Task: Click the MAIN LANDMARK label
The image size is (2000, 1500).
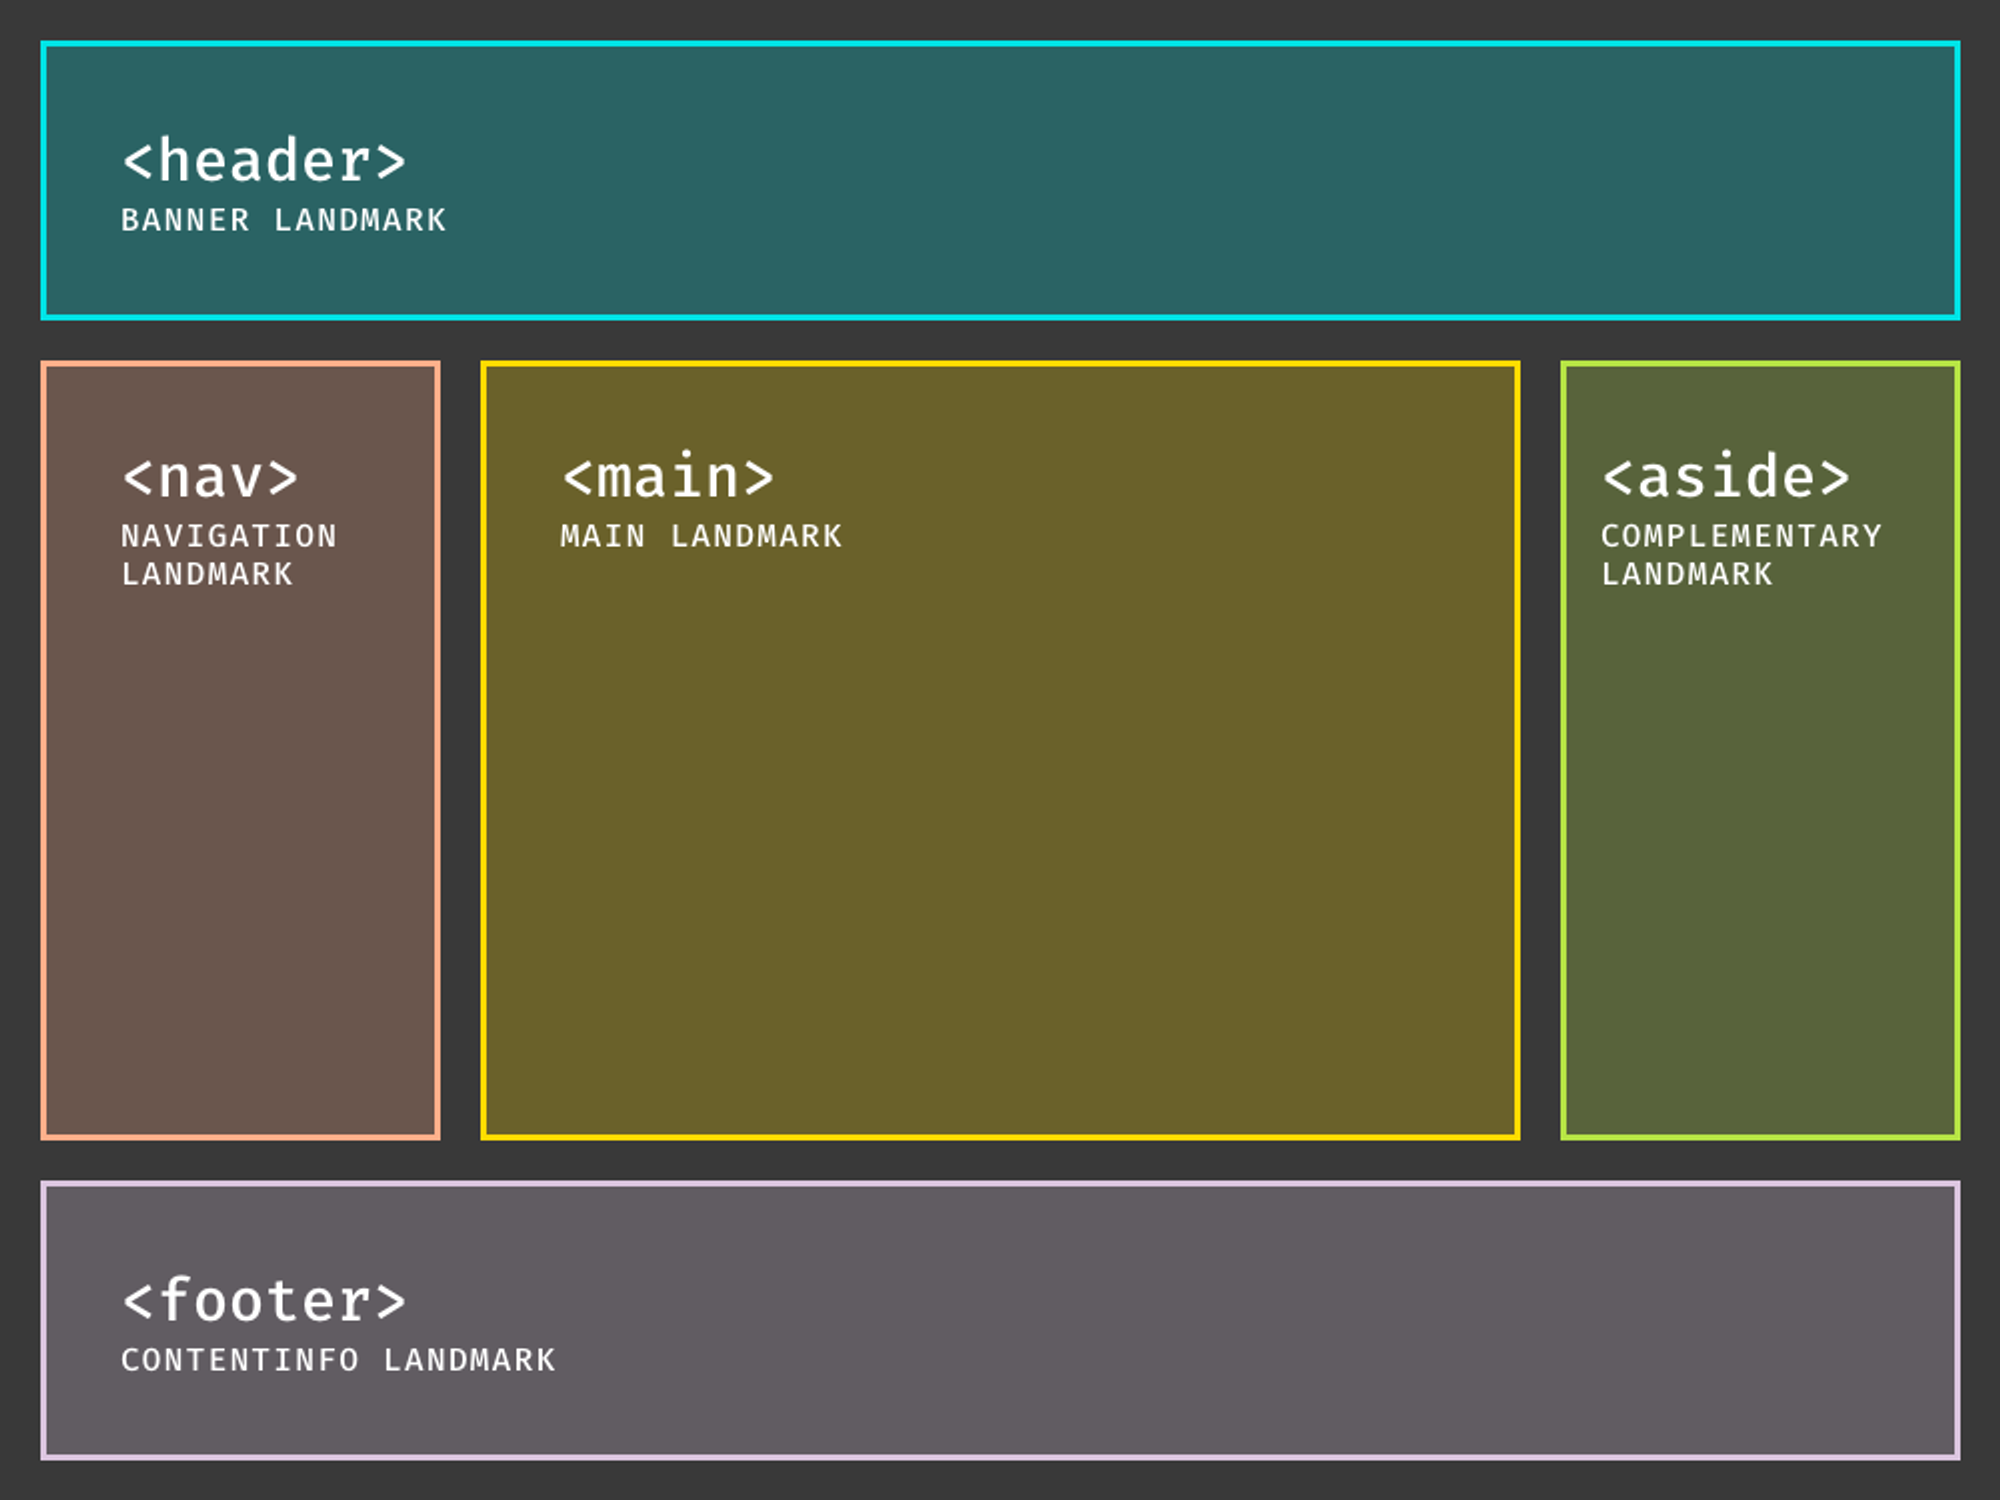Action: [x=701, y=537]
